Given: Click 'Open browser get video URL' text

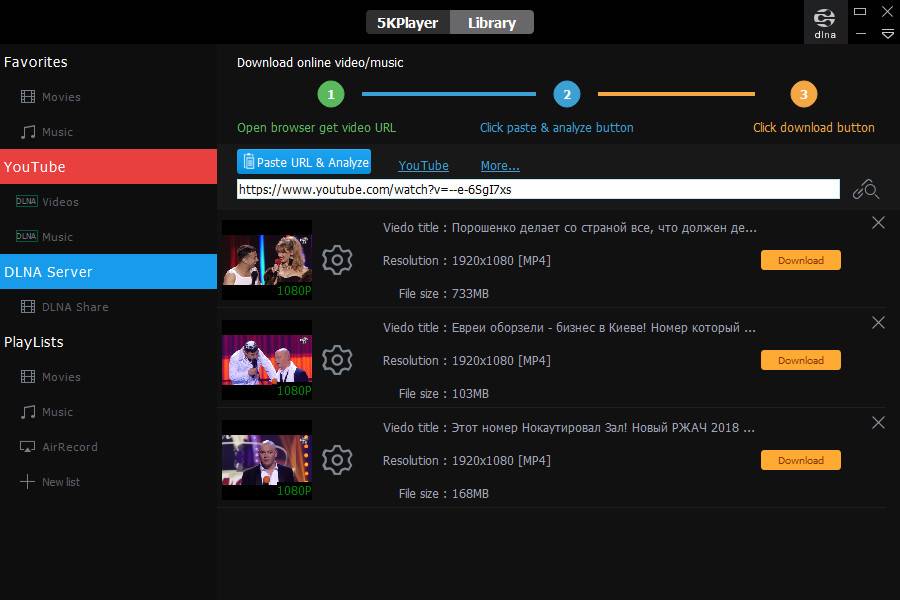Looking at the screenshot, I should [x=316, y=127].
